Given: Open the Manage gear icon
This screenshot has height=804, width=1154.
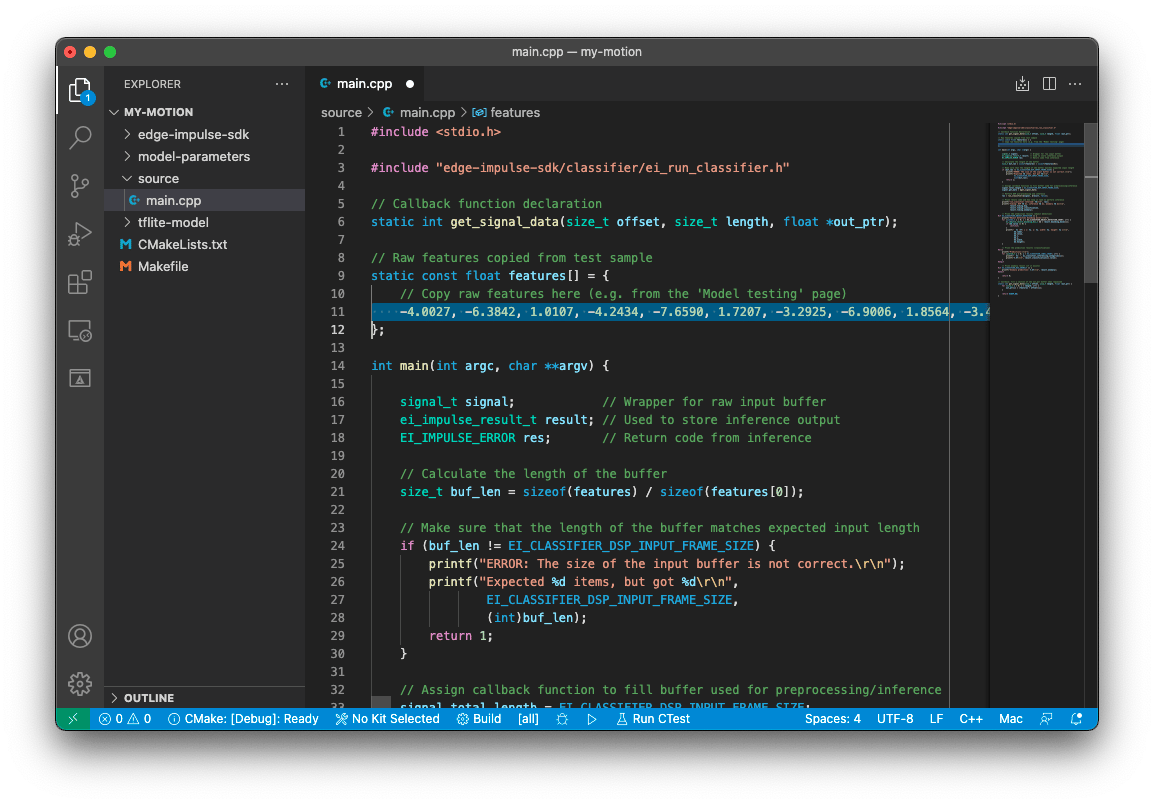Looking at the screenshot, I should [79, 684].
